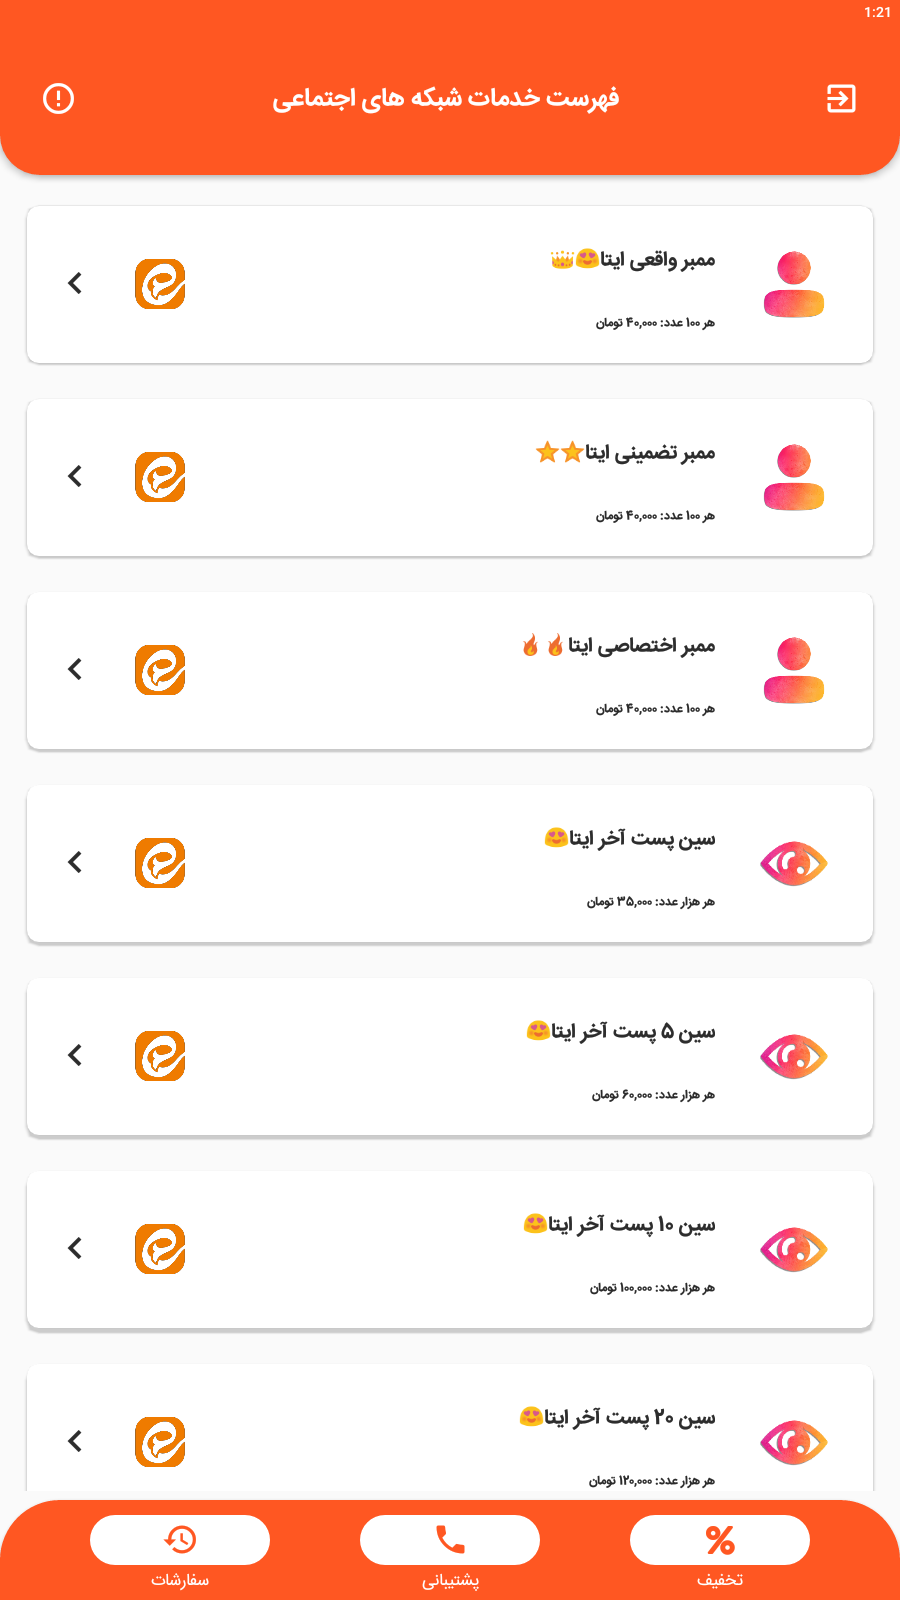Viewport: 900px width, 1600px height.
Task: Tap the Eitaa logo on ممبر تضمینی ایتا
Action: point(160,477)
